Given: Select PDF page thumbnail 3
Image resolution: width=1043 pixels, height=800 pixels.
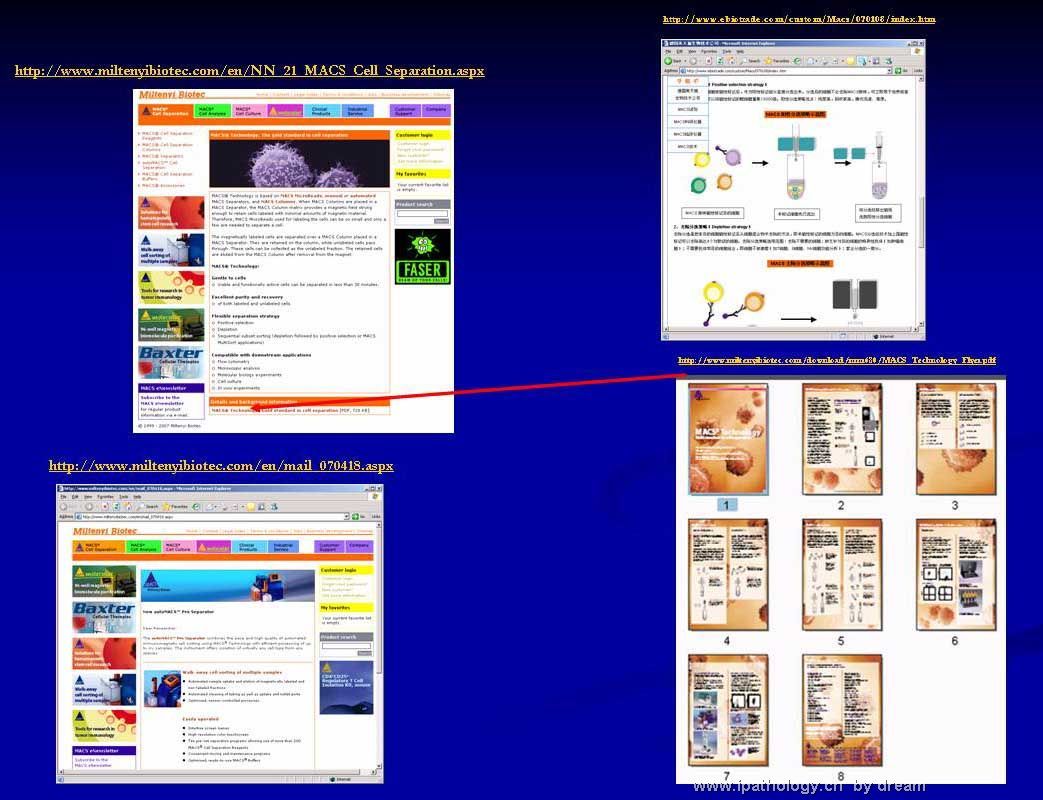Looking at the screenshot, I should 956,438.
